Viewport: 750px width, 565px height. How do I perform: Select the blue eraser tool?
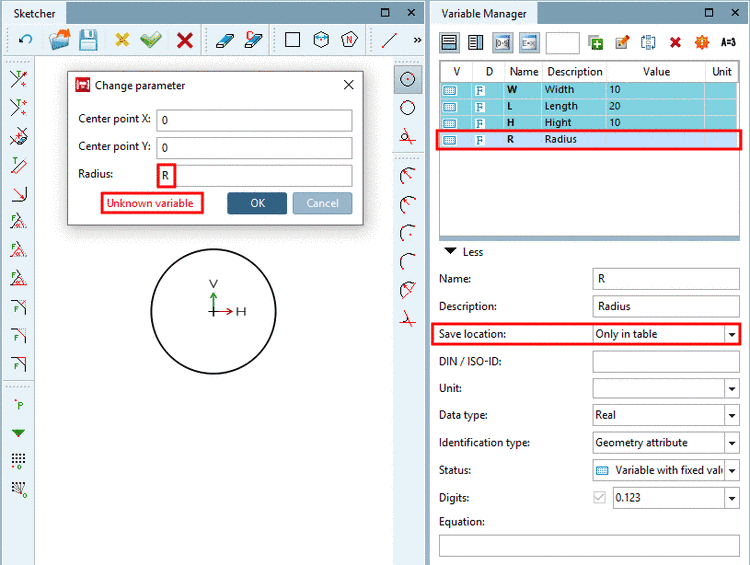(x=224, y=41)
